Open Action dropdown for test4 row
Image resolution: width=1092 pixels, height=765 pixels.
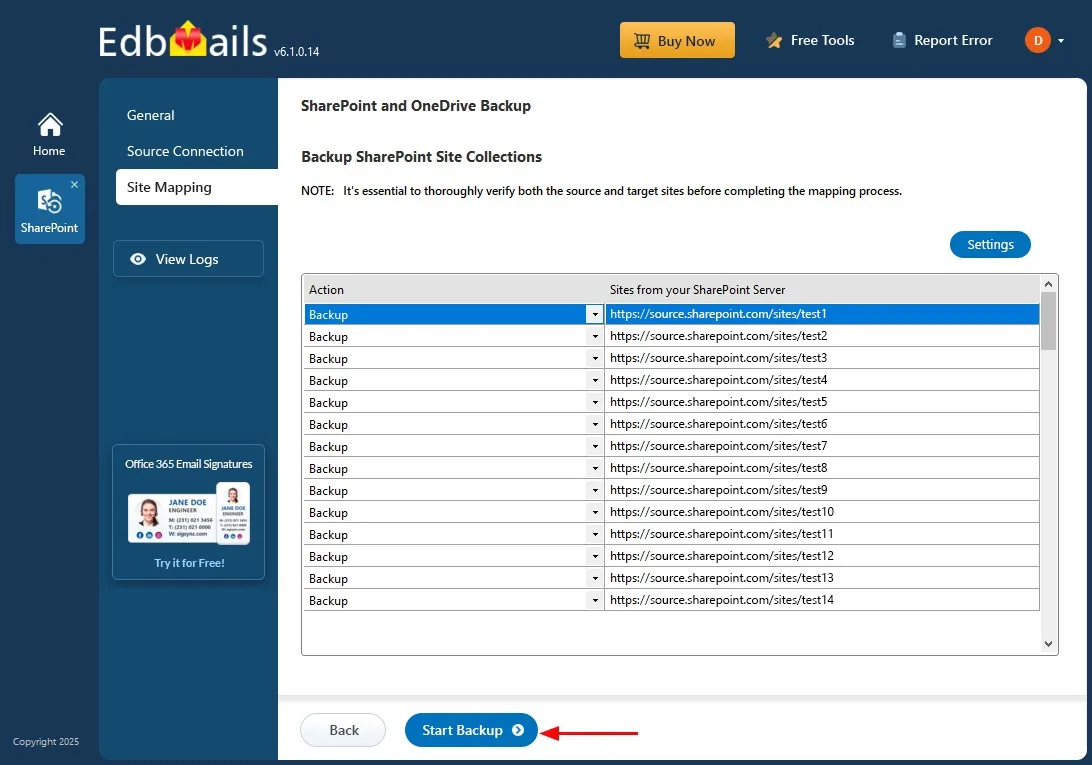(x=595, y=380)
